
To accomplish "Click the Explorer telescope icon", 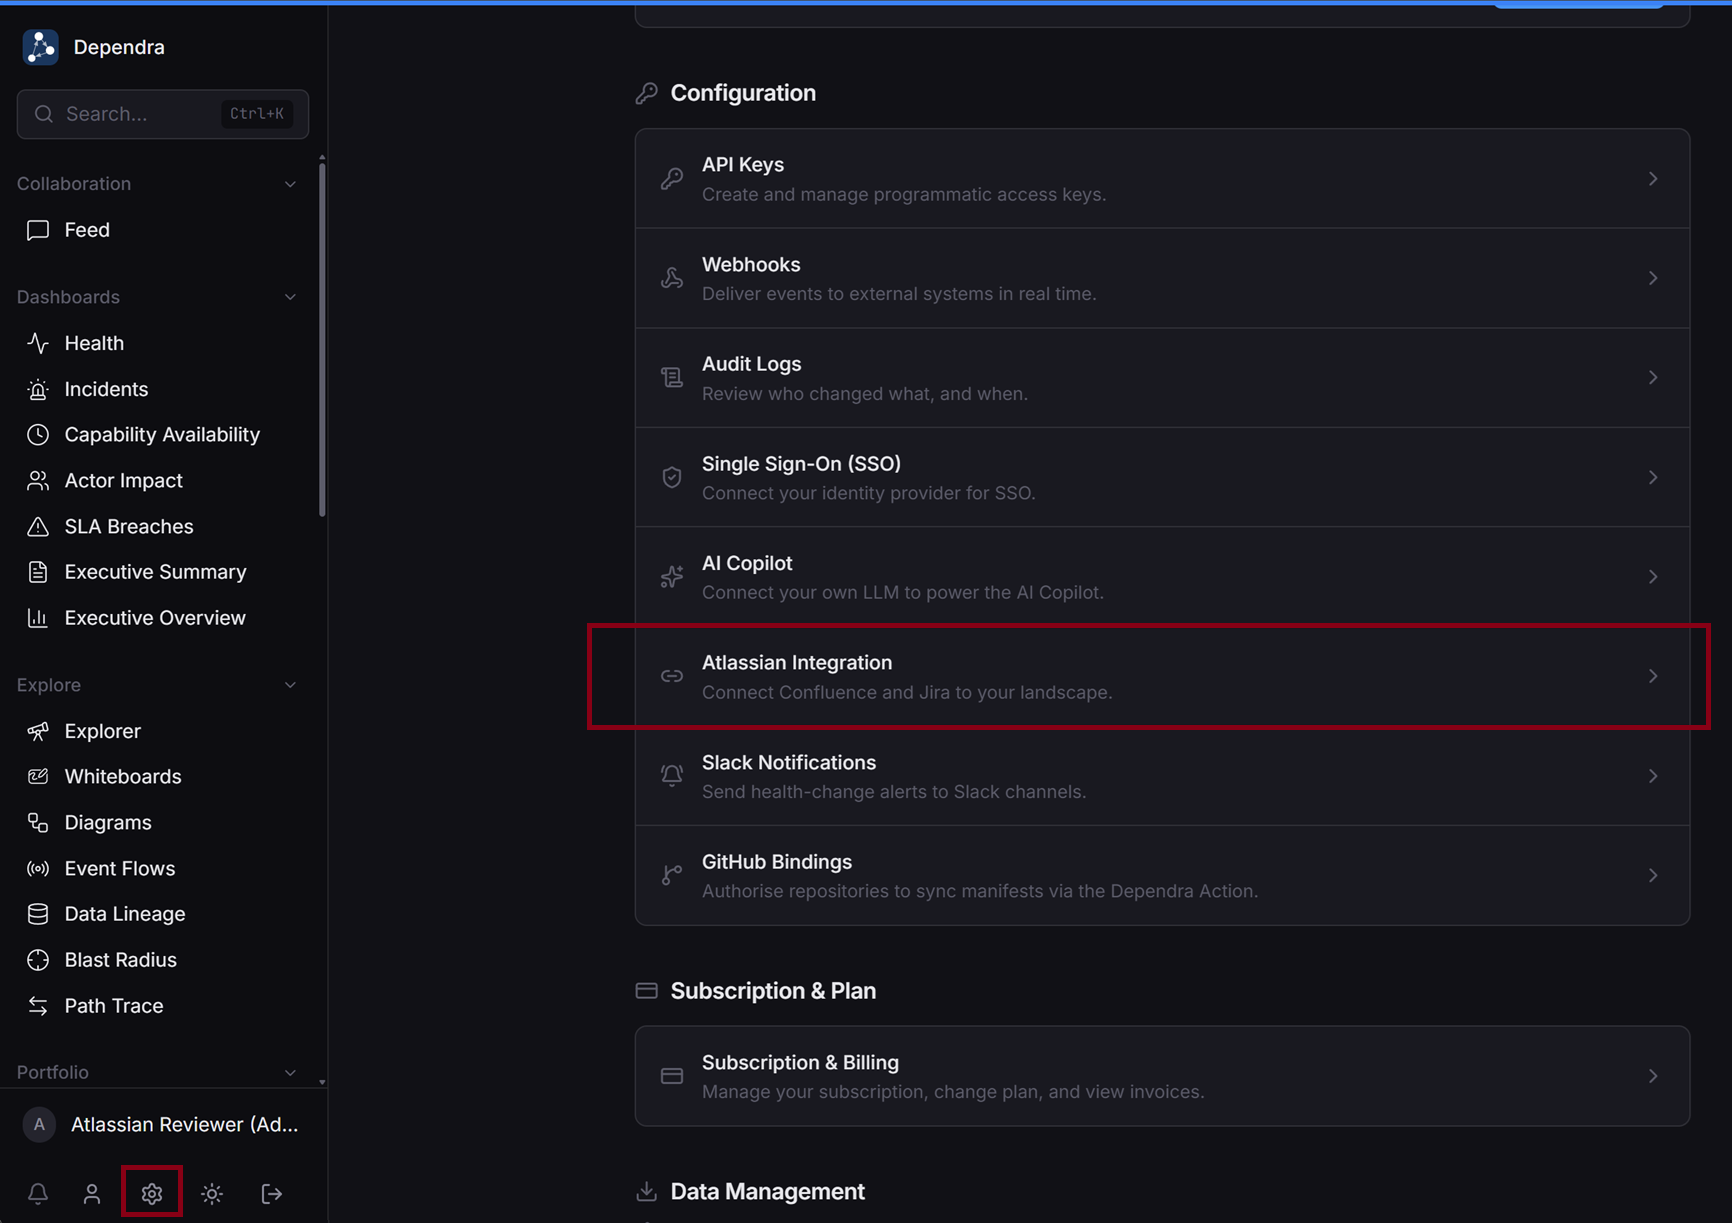I will pyautogui.click(x=38, y=731).
